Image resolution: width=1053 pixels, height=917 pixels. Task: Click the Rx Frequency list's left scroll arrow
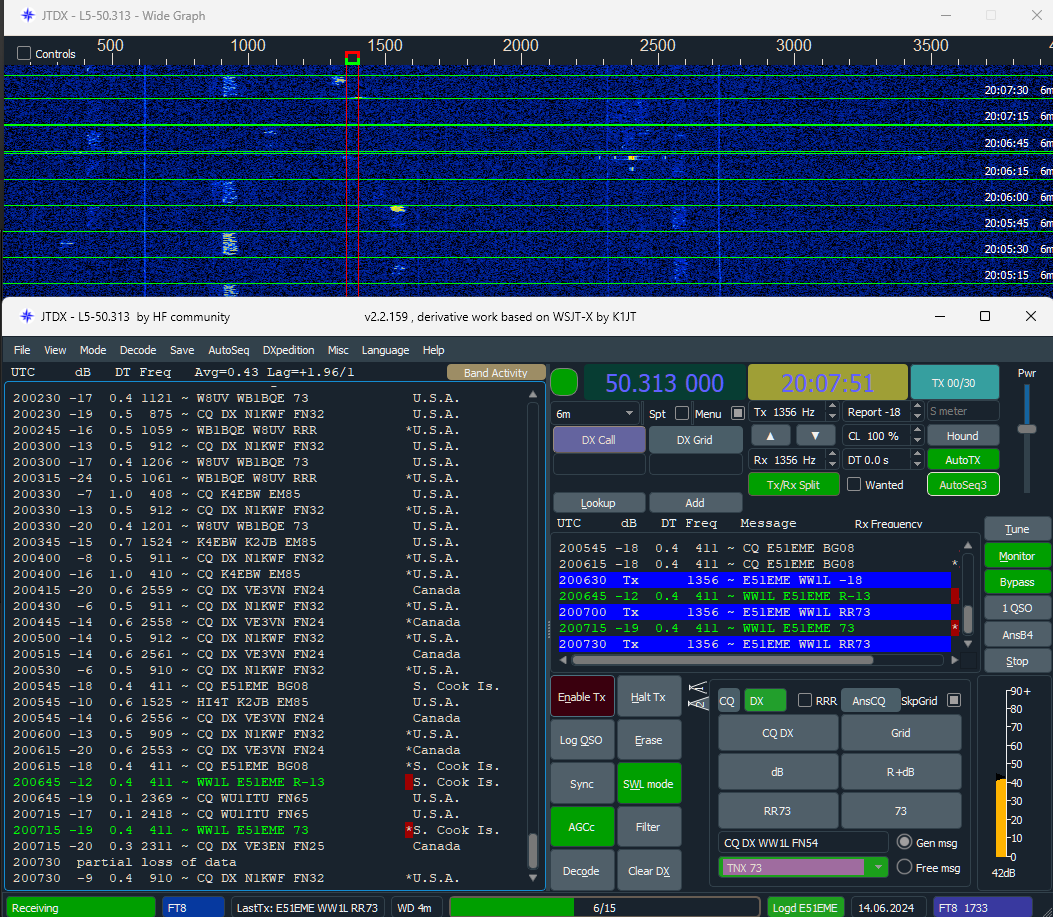click(563, 660)
